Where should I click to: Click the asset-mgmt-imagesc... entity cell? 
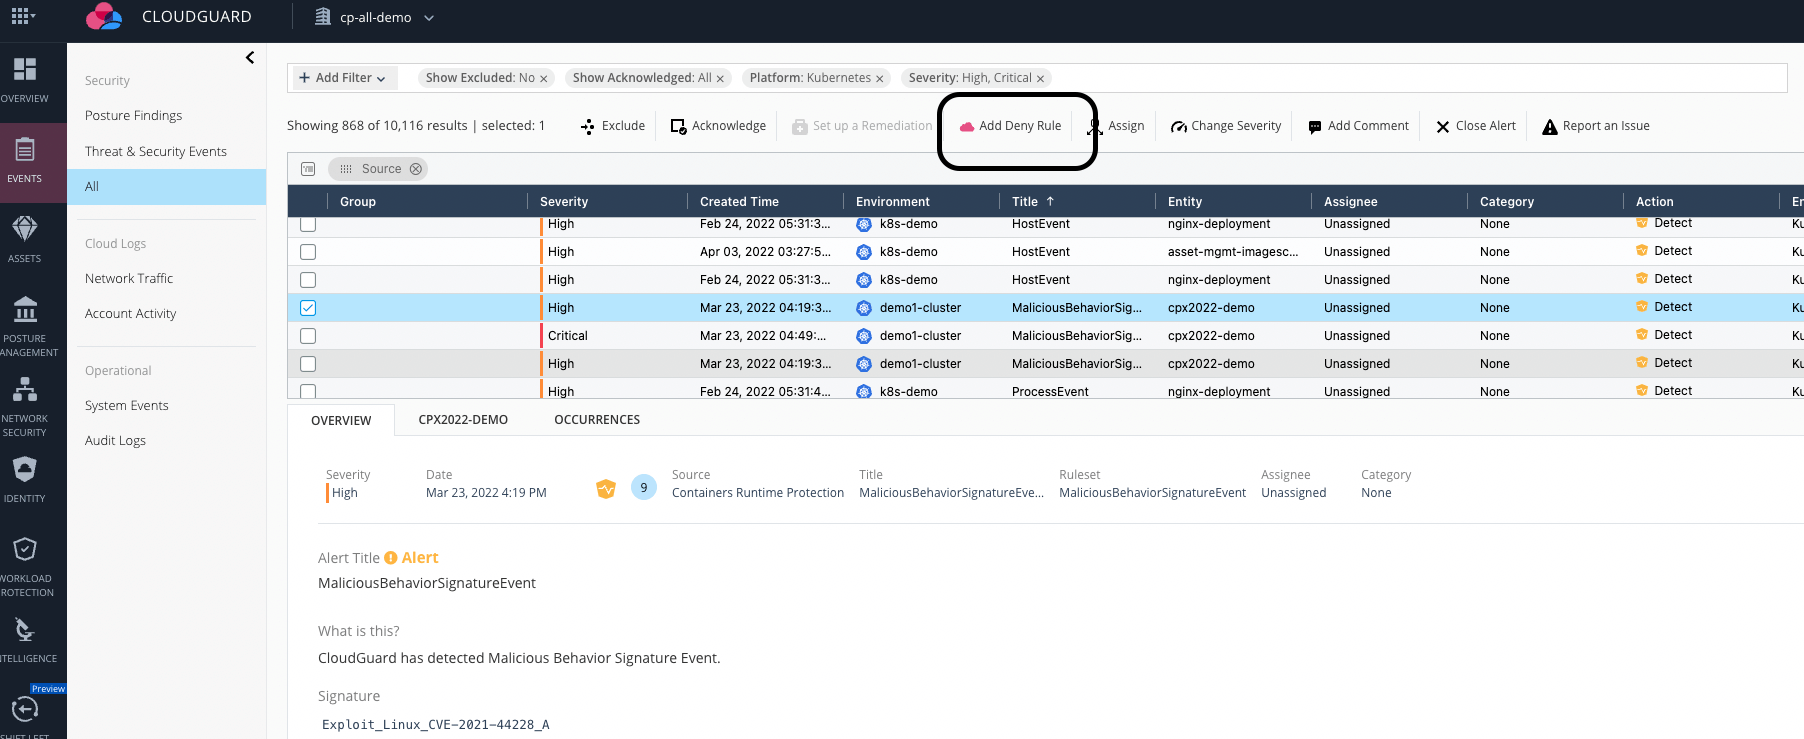coord(1233,252)
